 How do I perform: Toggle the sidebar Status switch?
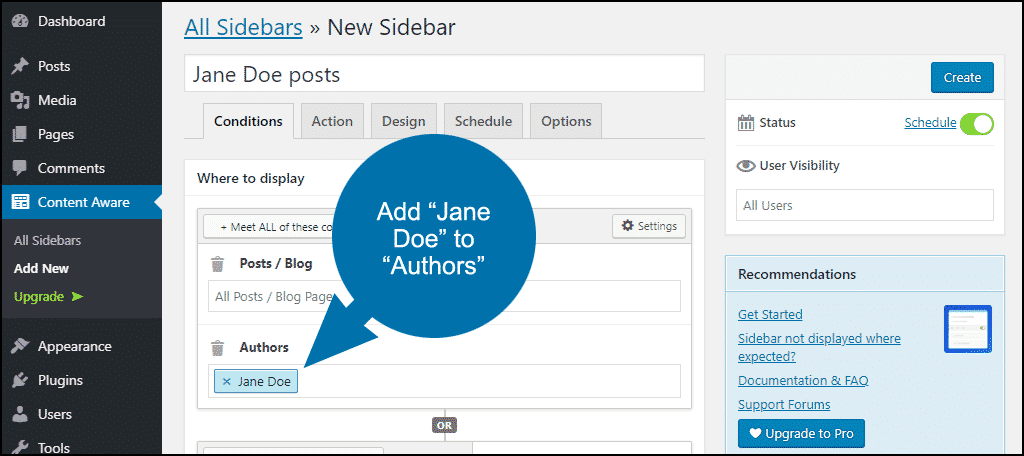coord(976,123)
